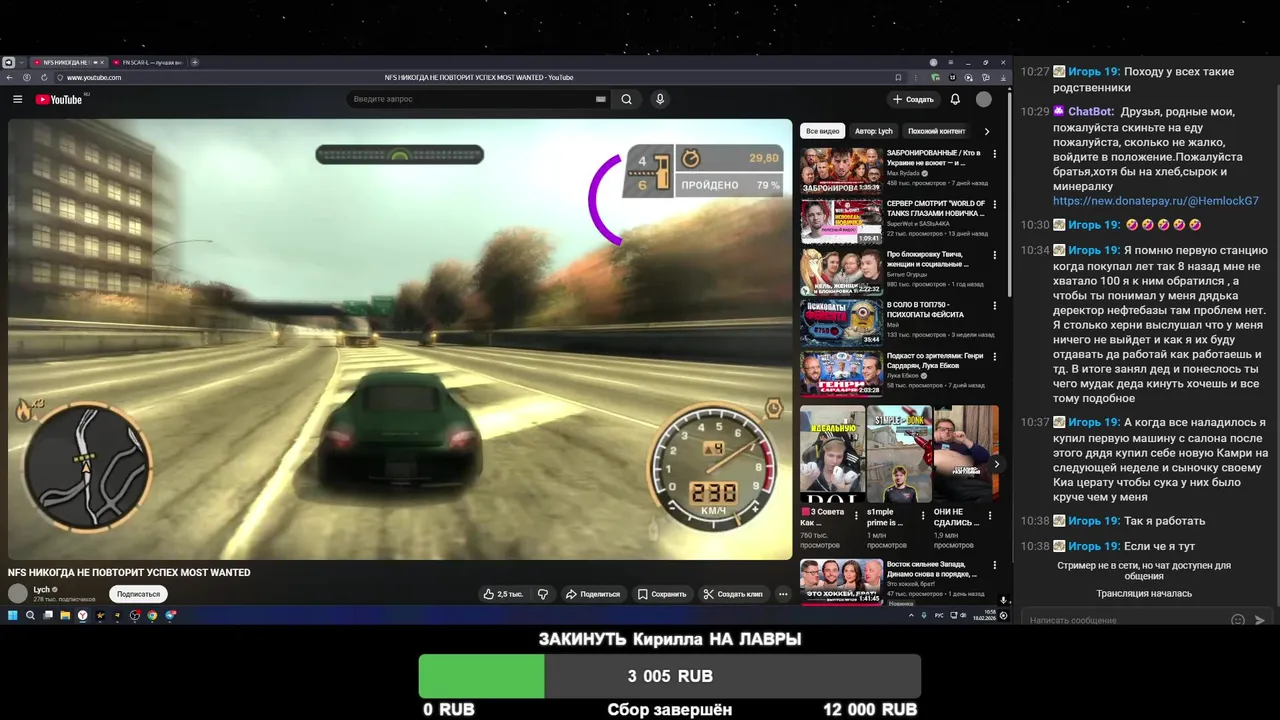Open emoji picker in chat input

coord(1238,620)
